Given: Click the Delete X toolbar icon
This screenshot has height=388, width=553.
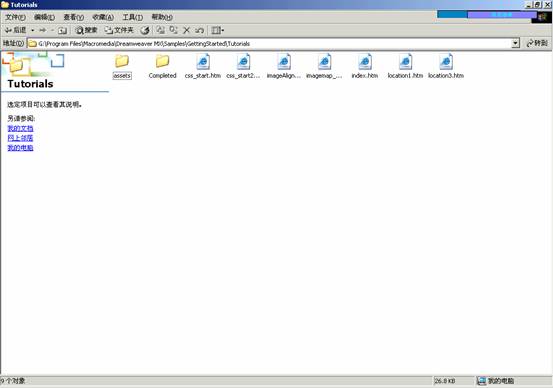Looking at the screenshot, I should 187,30.
